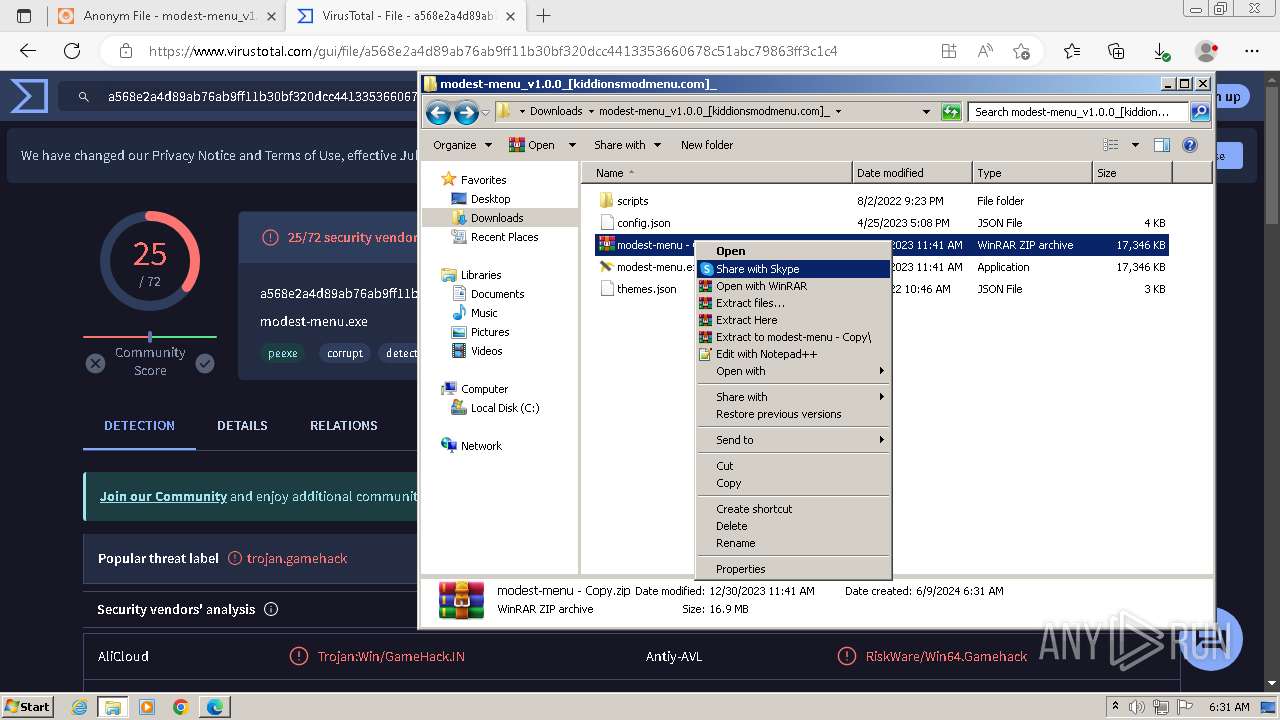Choose Rename in context menu
The image size is (1280, 720).
793,543
